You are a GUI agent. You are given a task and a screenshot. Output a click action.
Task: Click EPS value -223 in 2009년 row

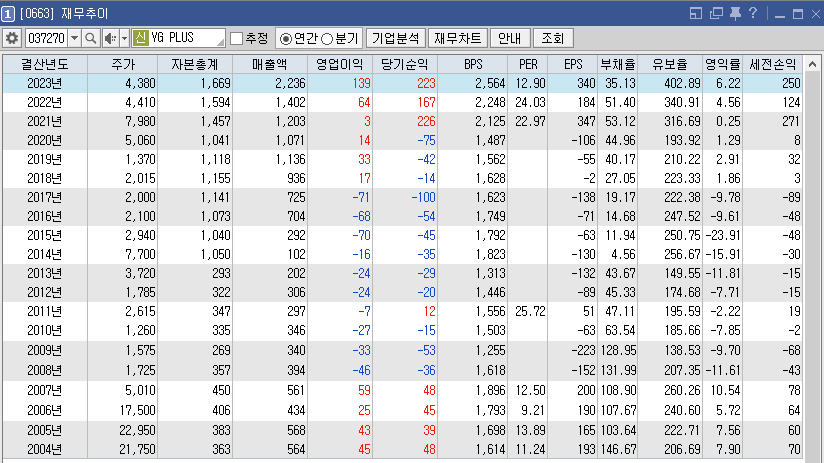click(583, 350)
